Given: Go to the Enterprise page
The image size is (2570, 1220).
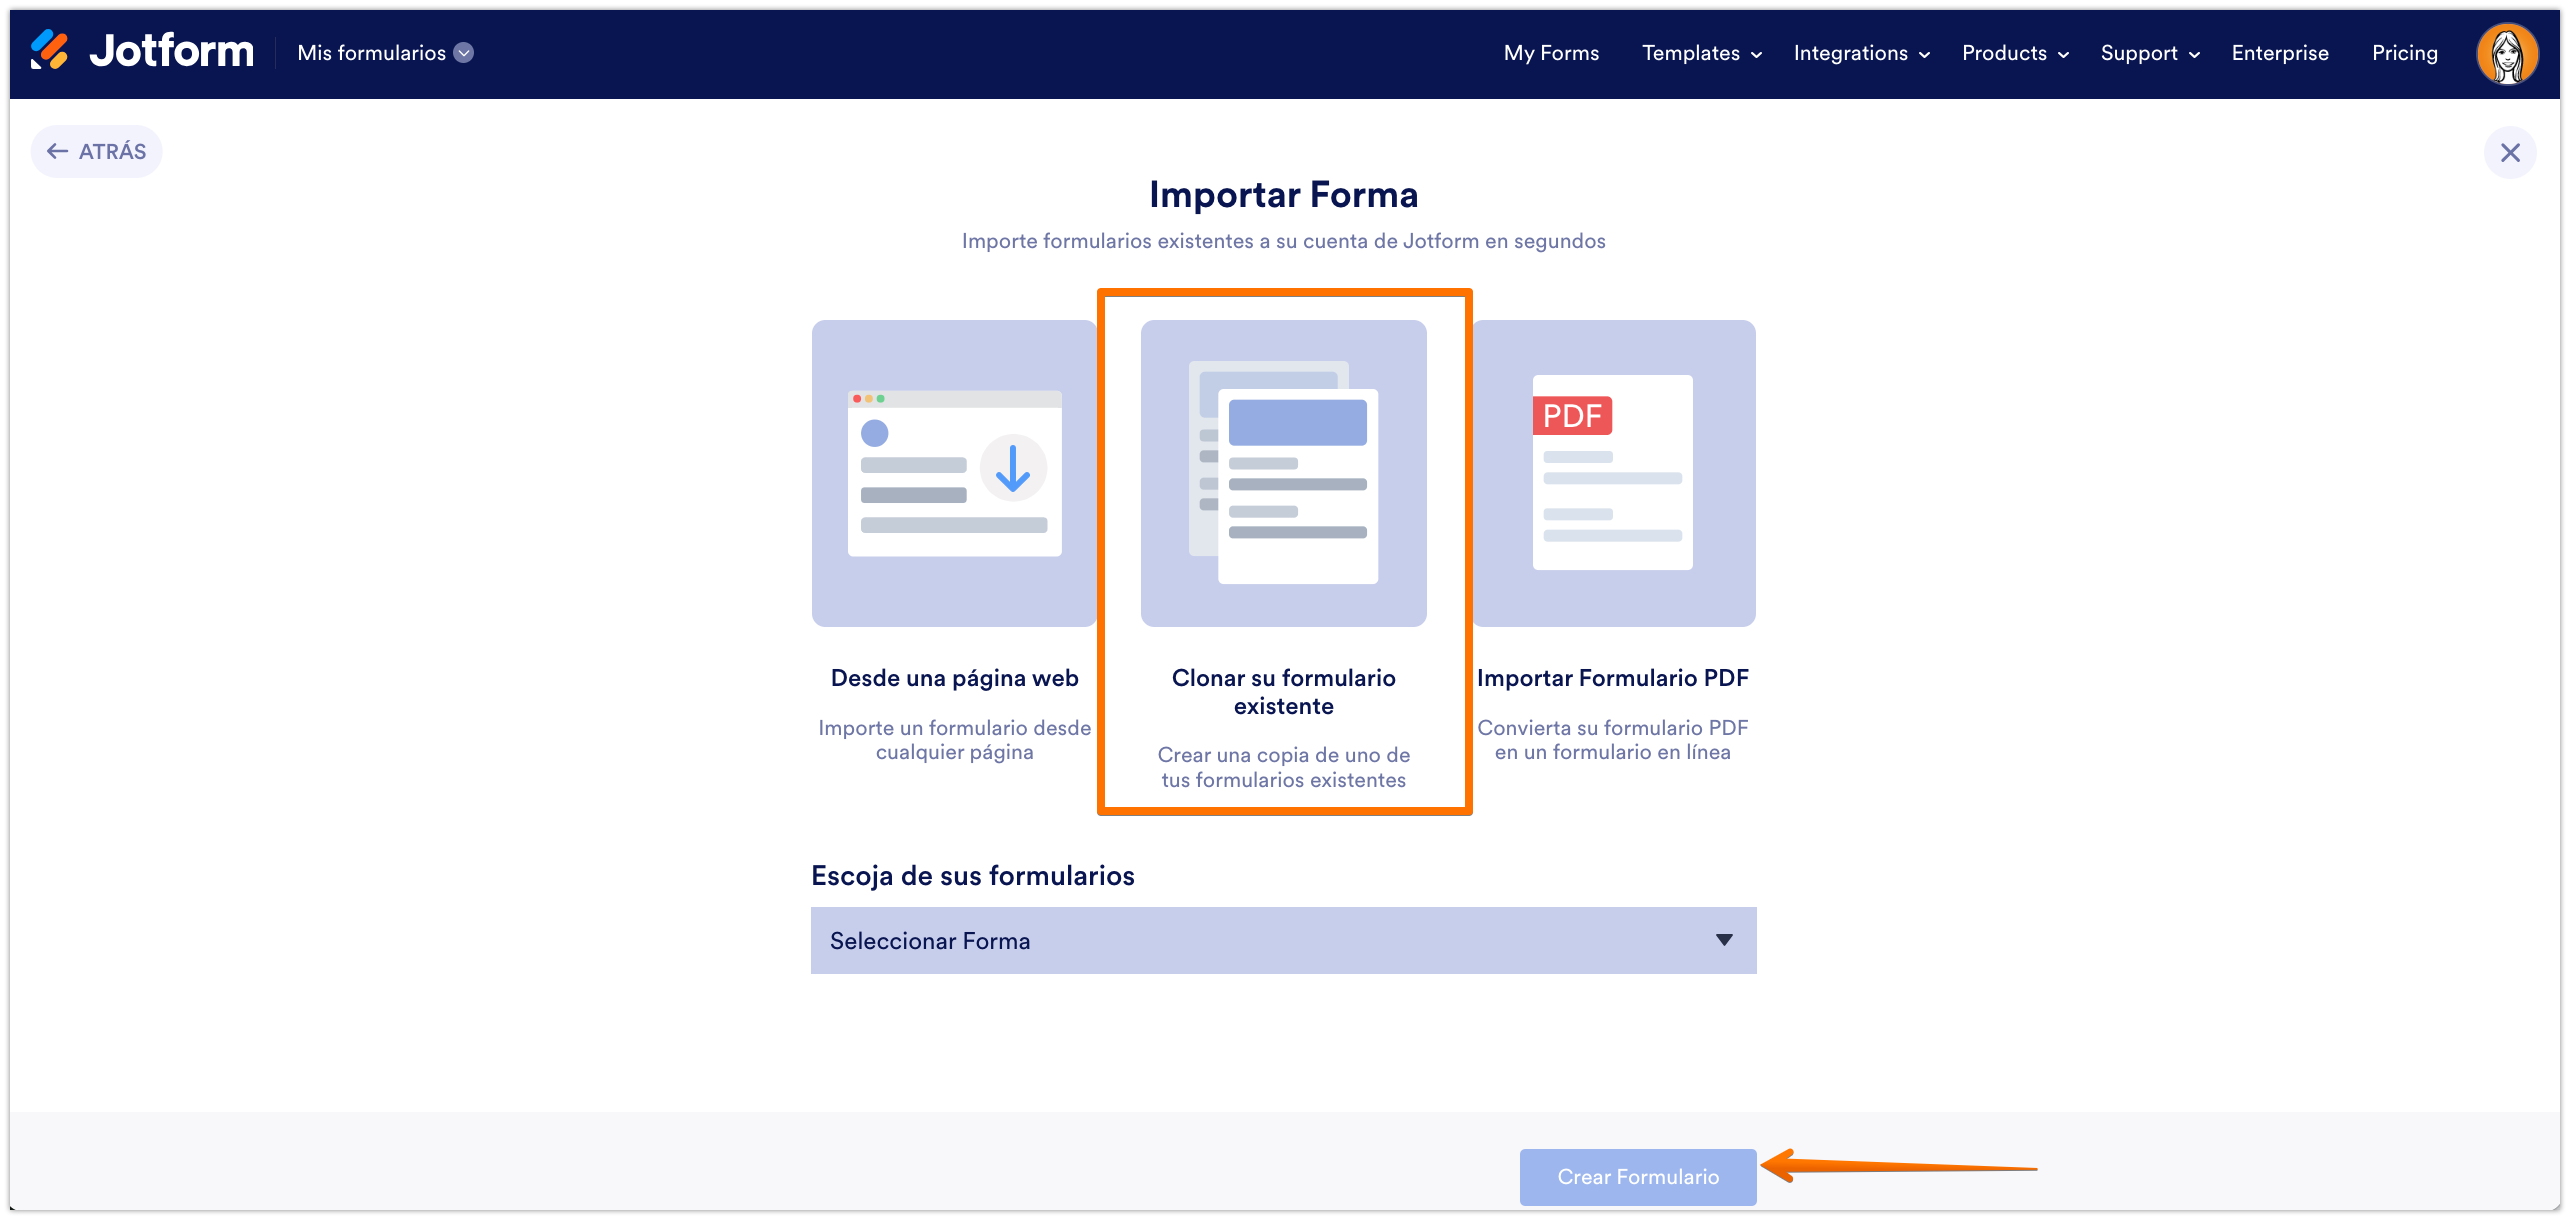Looking at the screenshot, I should [x=2280, y=53].
